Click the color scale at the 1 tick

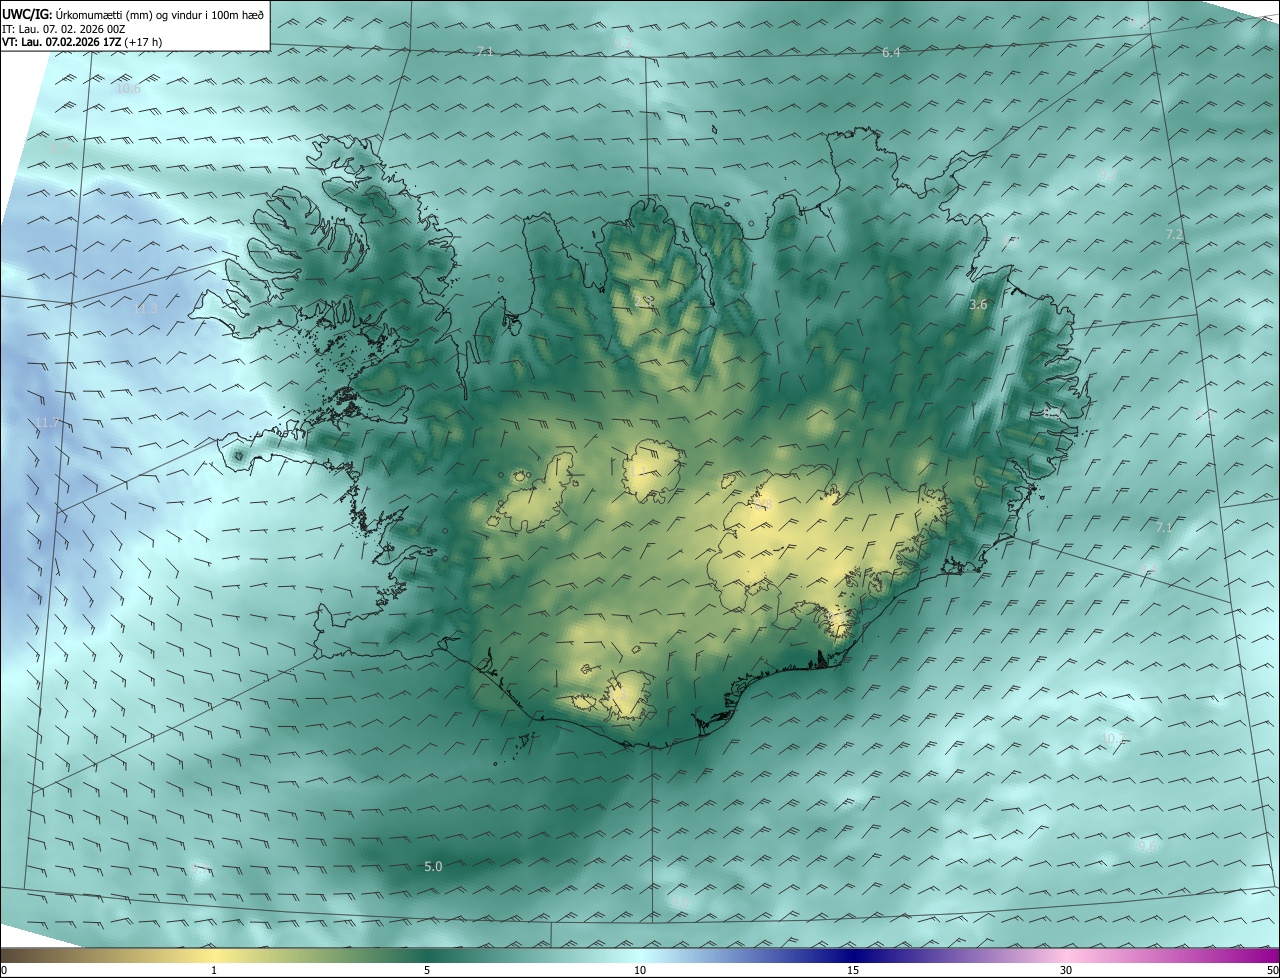214,970
